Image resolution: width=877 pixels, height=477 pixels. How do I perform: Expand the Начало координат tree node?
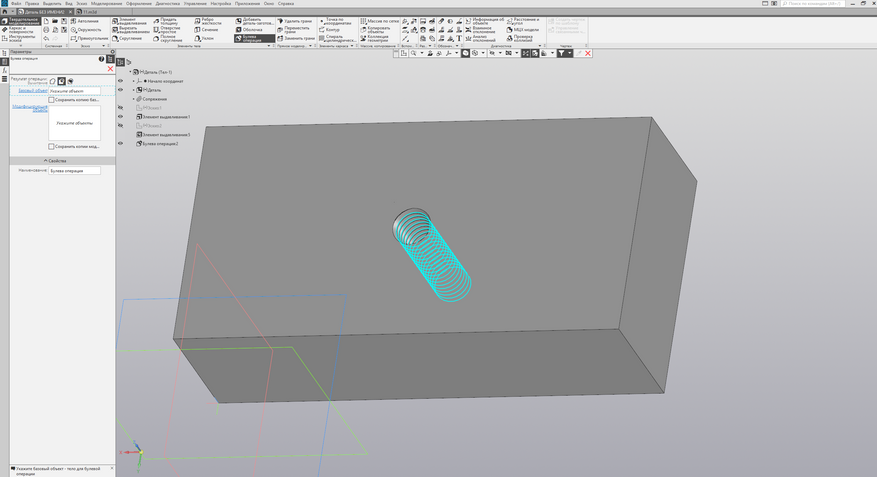[x=134, y=81]
